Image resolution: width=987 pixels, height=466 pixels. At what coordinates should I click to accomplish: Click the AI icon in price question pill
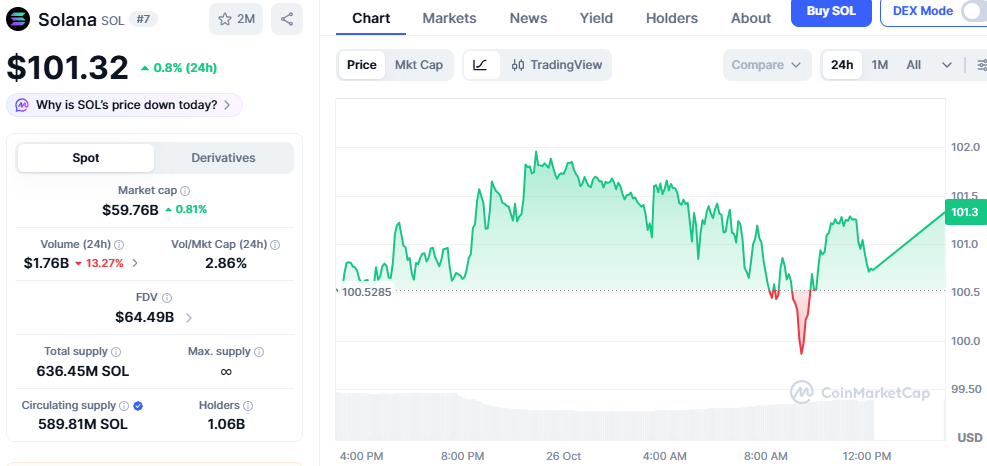coord(22,105)
